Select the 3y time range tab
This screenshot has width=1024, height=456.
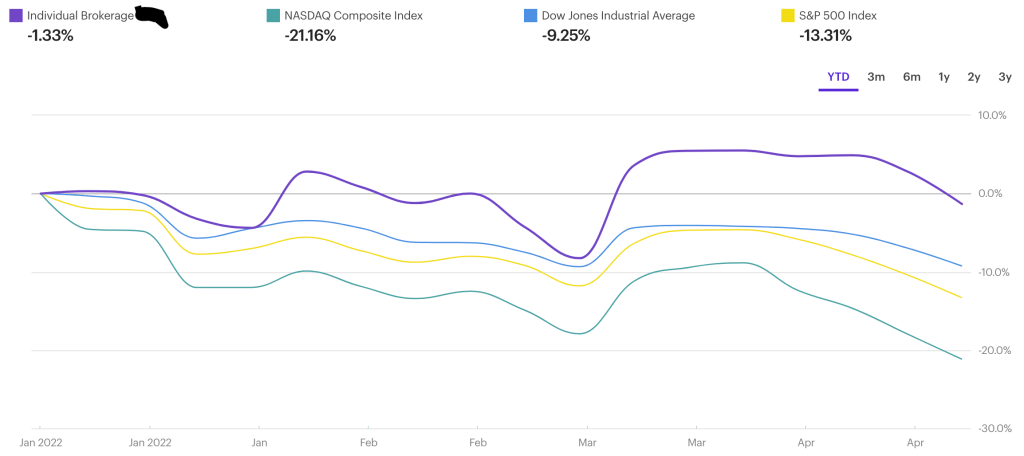click(x=1004, y=77)
